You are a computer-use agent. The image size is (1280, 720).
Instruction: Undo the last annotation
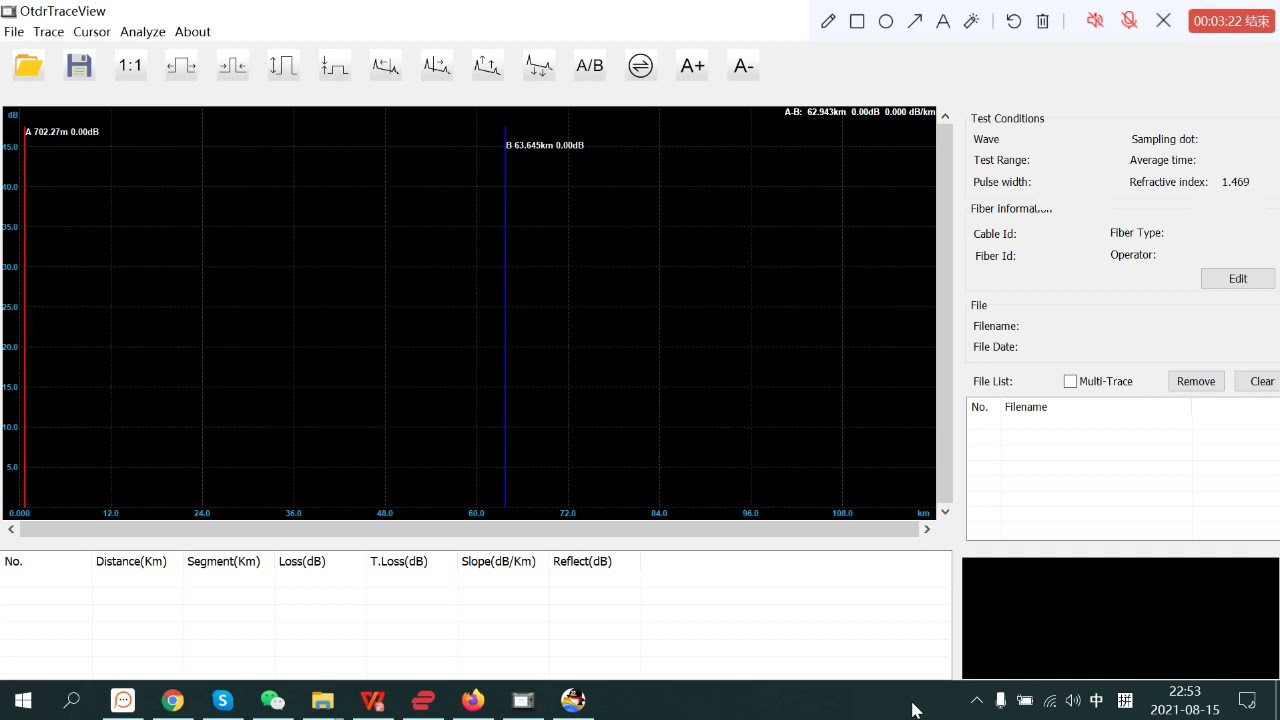1014,21
